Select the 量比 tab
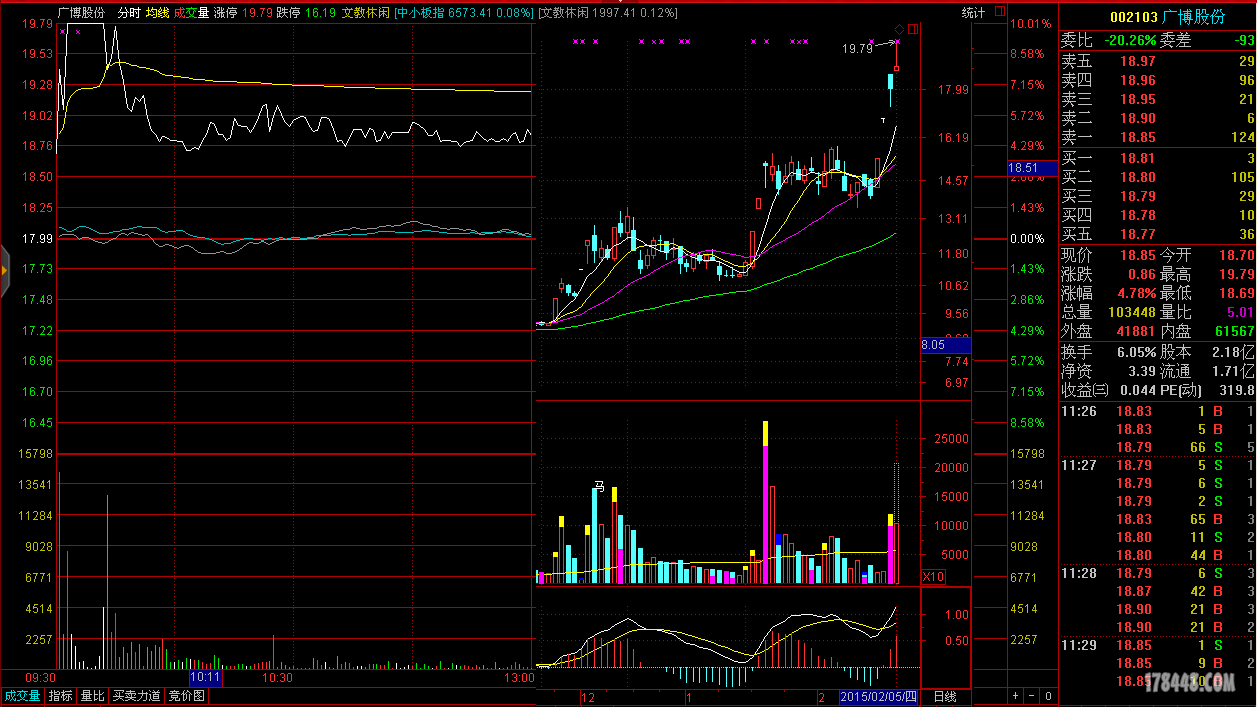1257x707 pixels. click(x=92, y=696)
